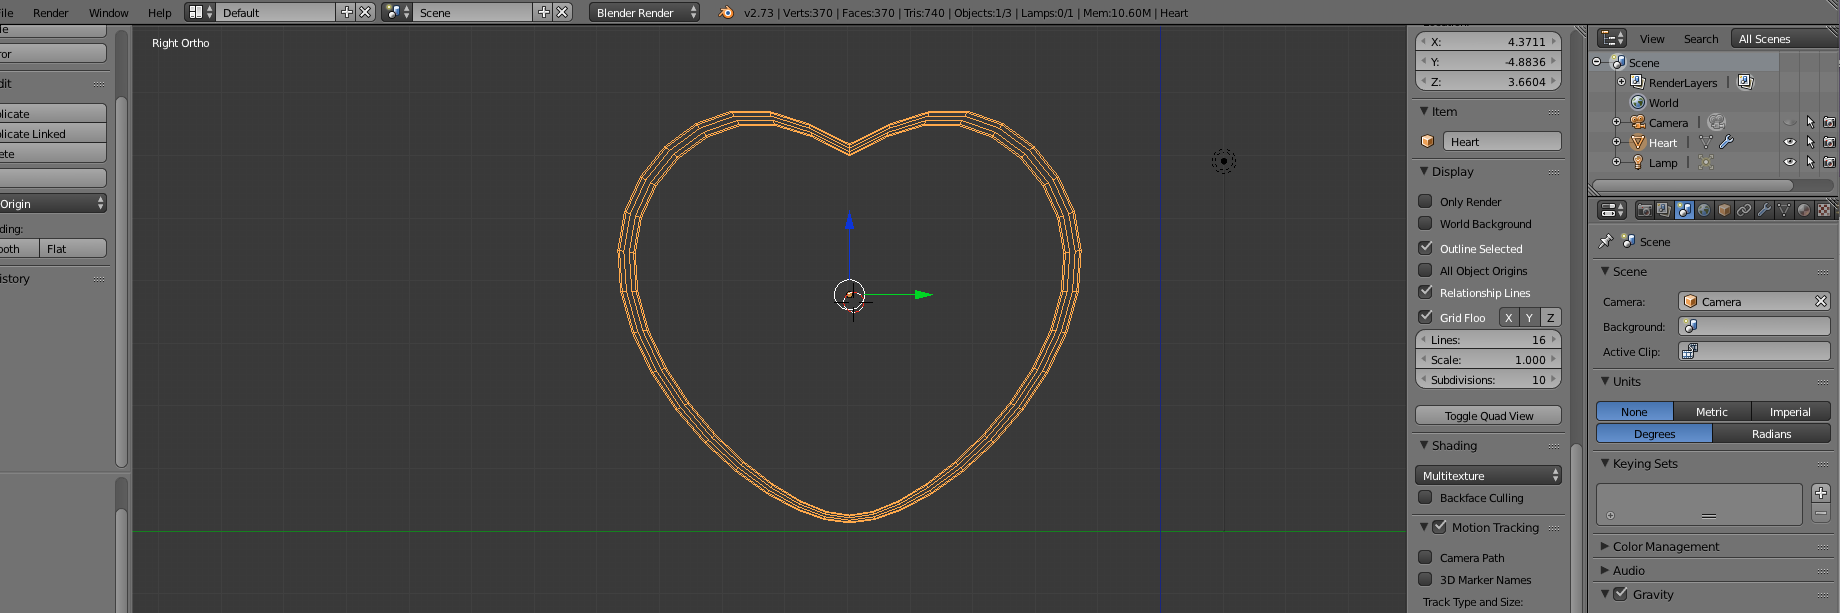Select the Metric units button
This screenshot has height=613, width=1840.
pyautogui.click(x=1711, y=411)
